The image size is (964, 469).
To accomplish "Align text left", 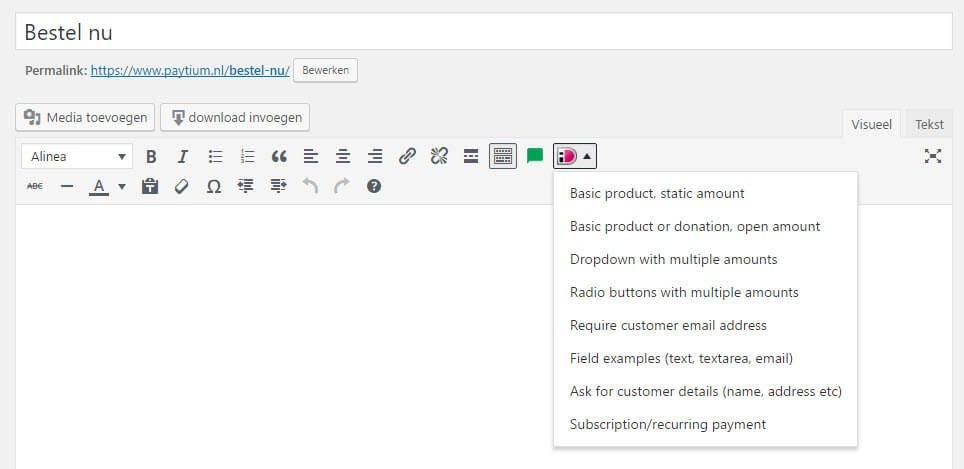I will [x=311, y=156].
